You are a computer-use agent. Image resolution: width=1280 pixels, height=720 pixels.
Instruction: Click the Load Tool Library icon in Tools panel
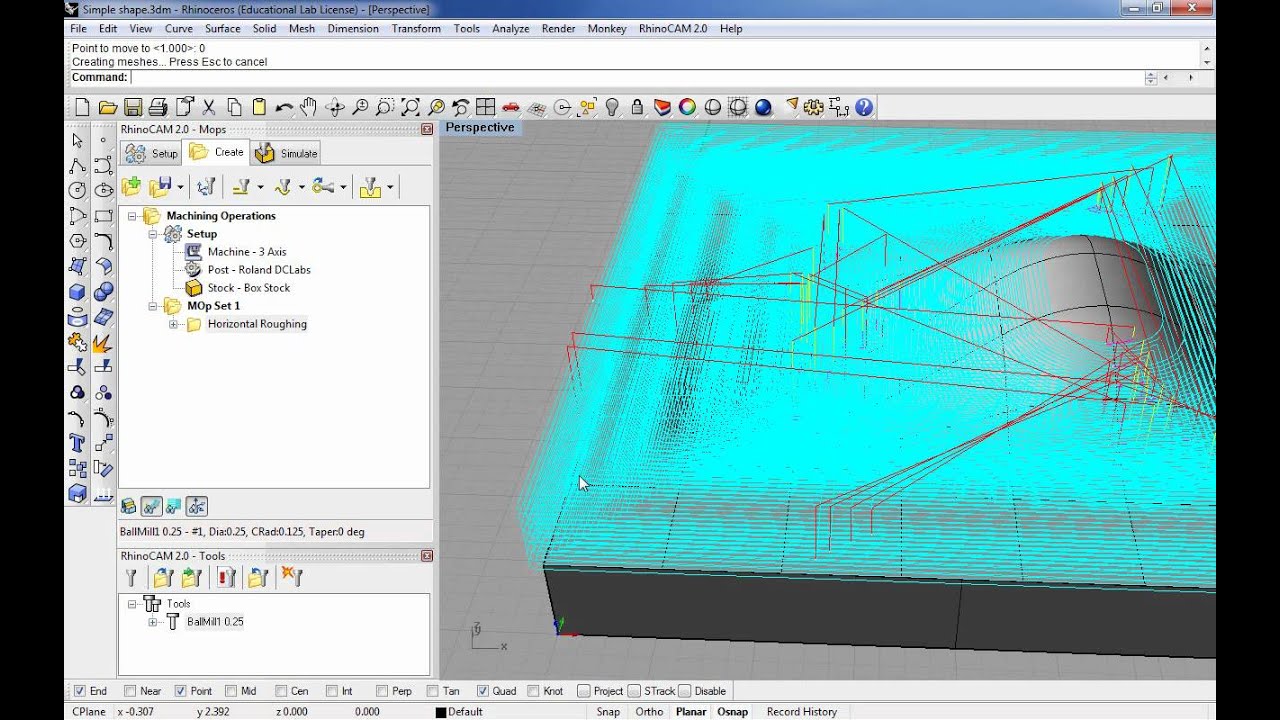(x=163, y=577)
